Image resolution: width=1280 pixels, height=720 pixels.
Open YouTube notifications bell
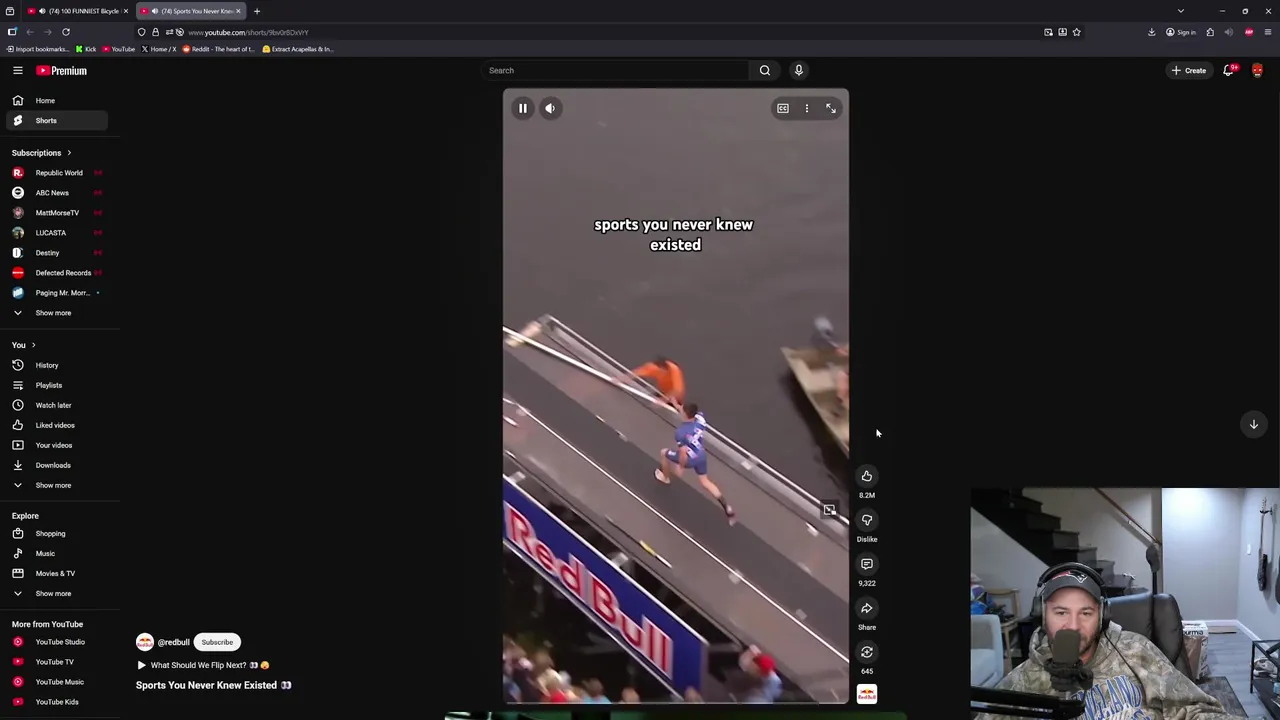coord(1229,70)
